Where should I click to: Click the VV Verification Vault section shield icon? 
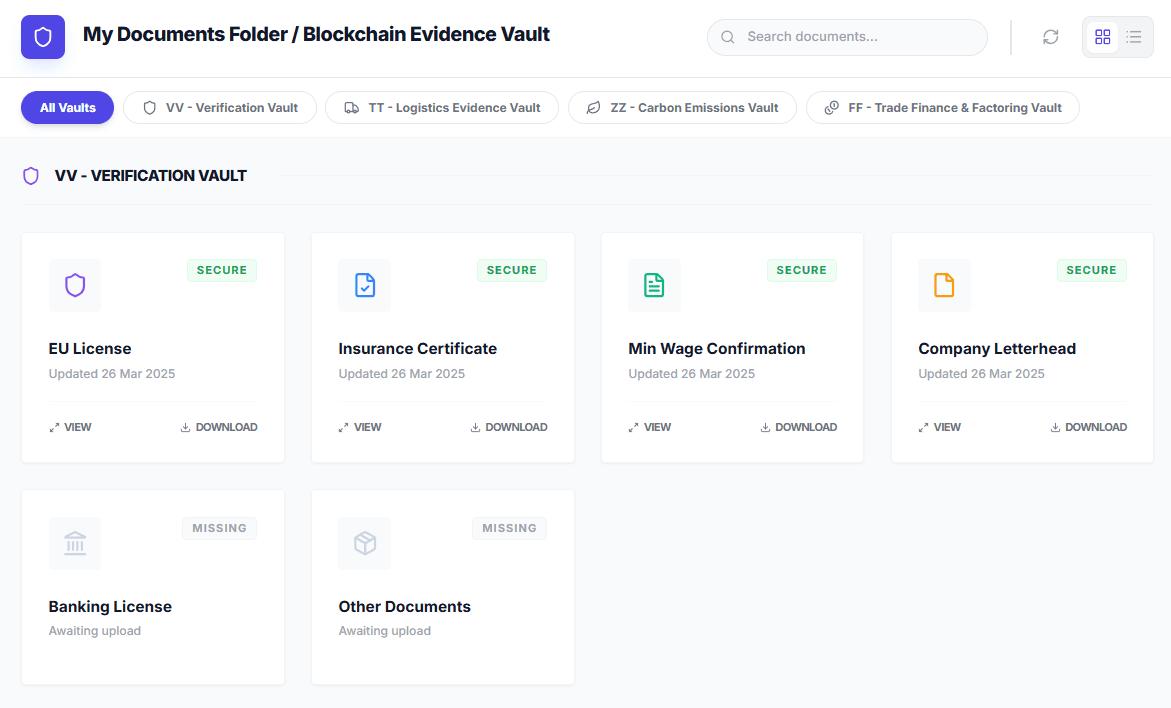31,176
